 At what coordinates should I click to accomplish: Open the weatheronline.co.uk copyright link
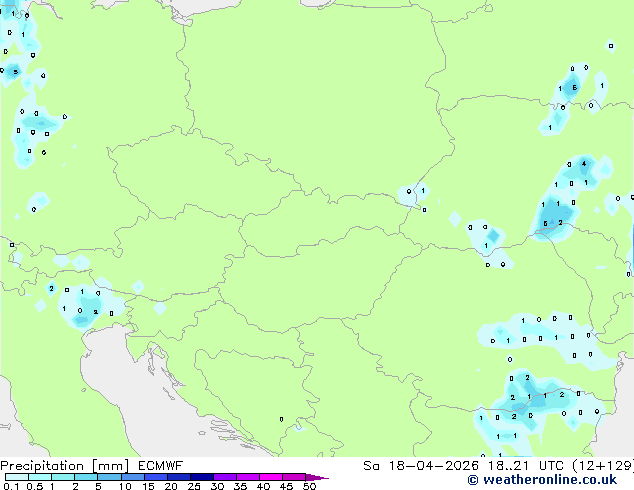coord(542,480)
